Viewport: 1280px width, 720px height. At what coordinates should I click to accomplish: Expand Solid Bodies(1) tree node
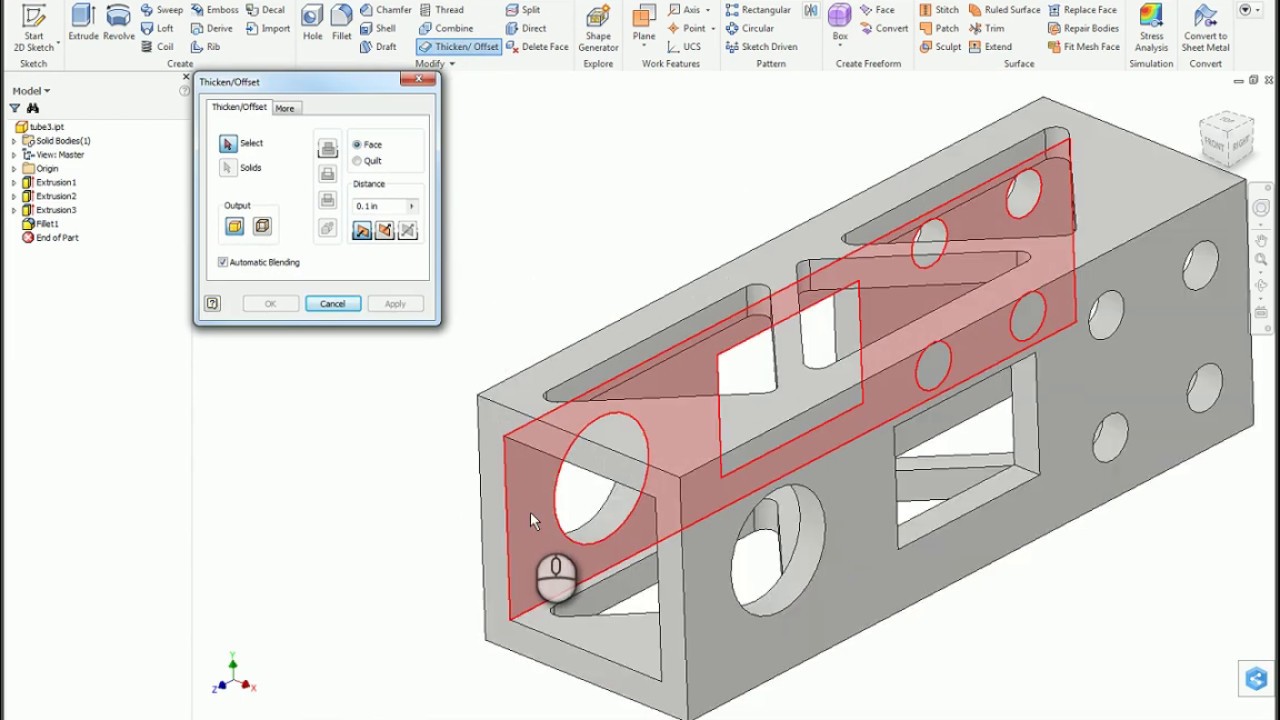14,141
